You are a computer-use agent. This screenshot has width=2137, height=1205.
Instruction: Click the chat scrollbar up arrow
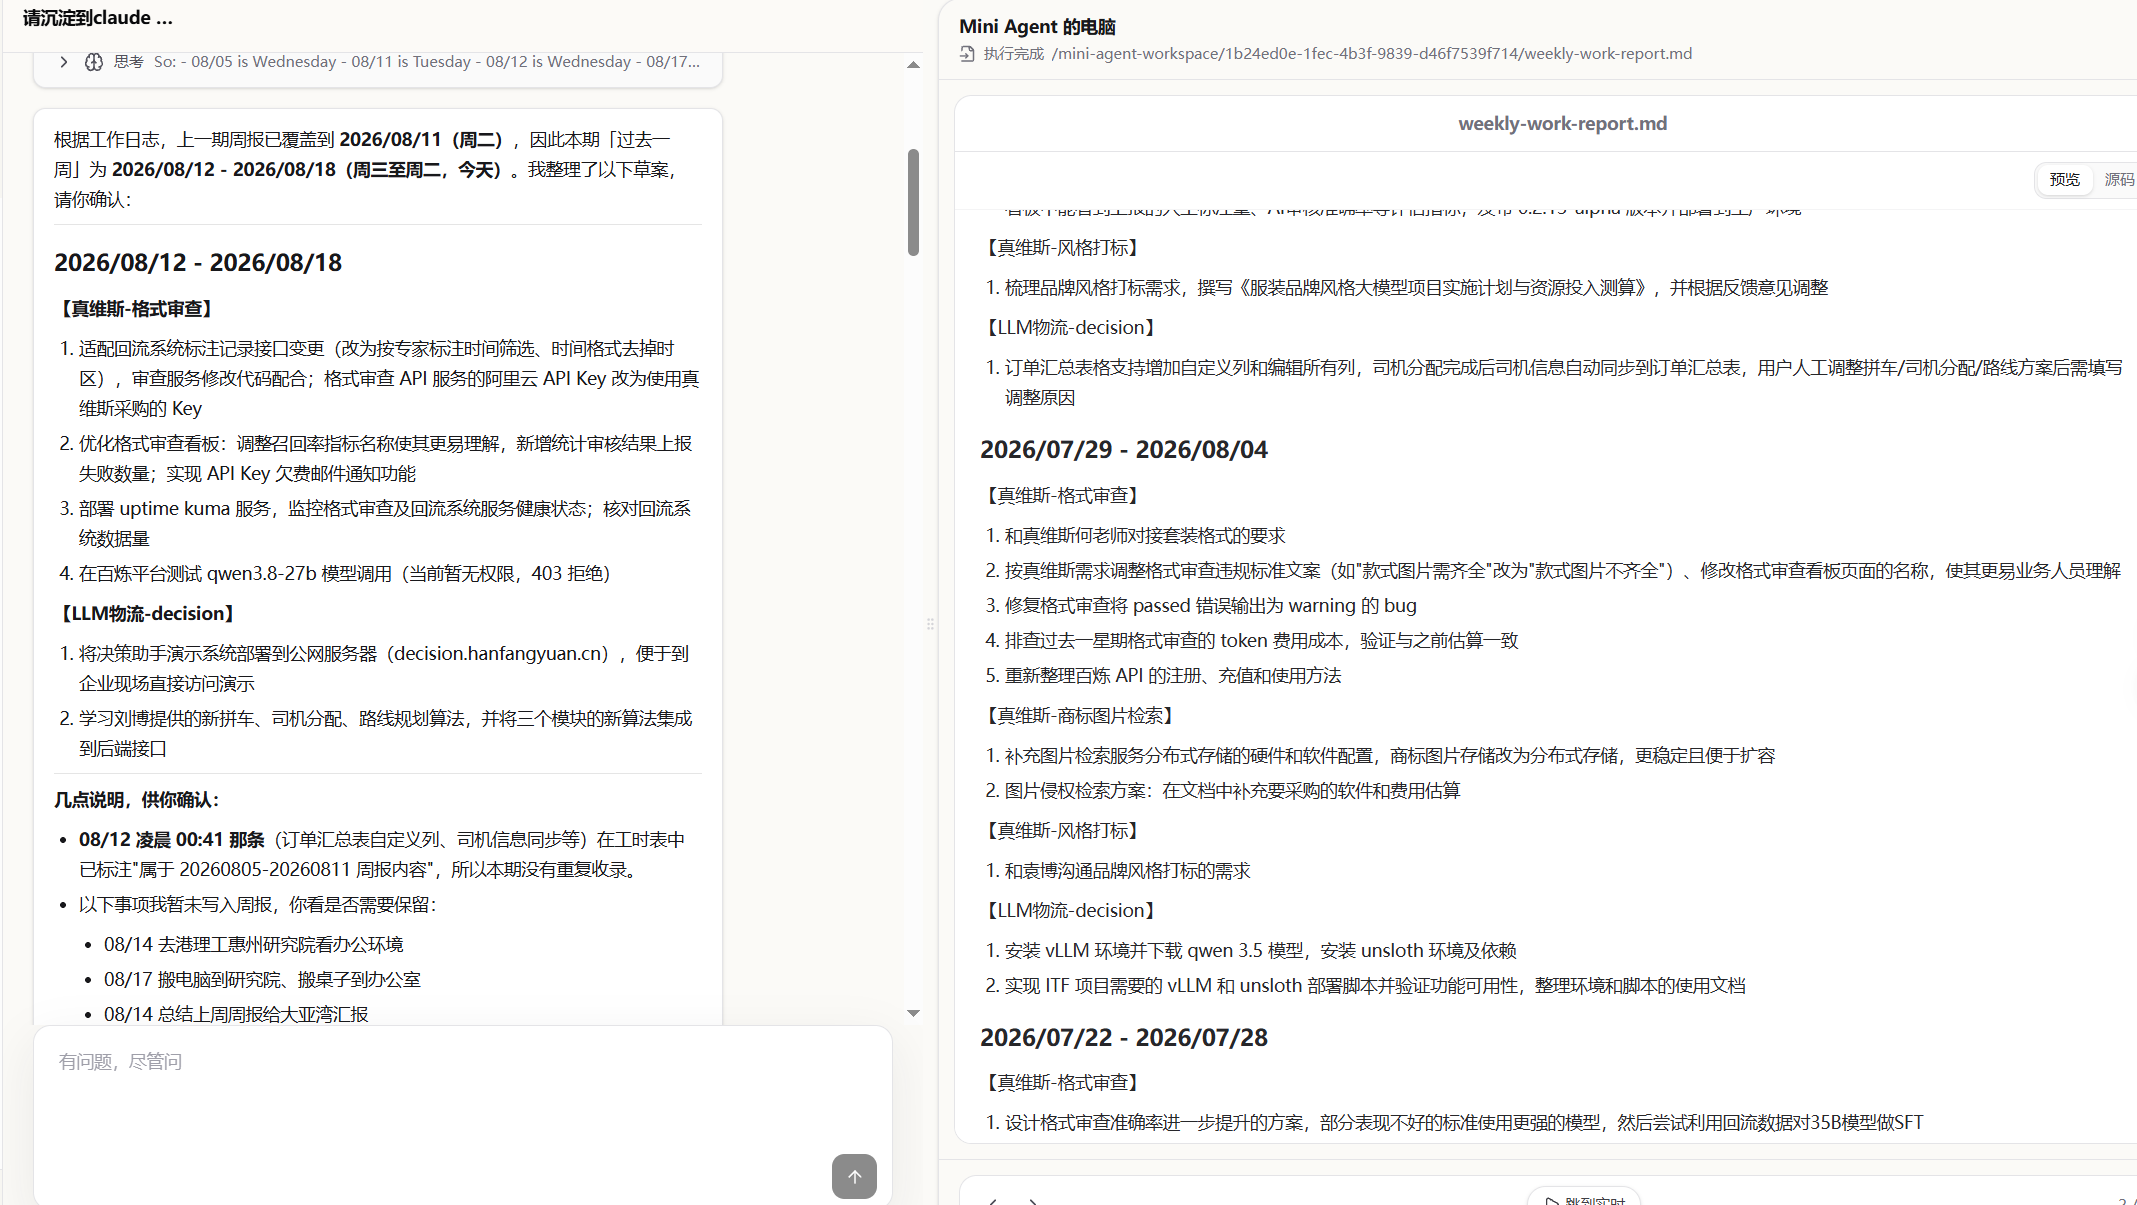(x=913, y=65)
